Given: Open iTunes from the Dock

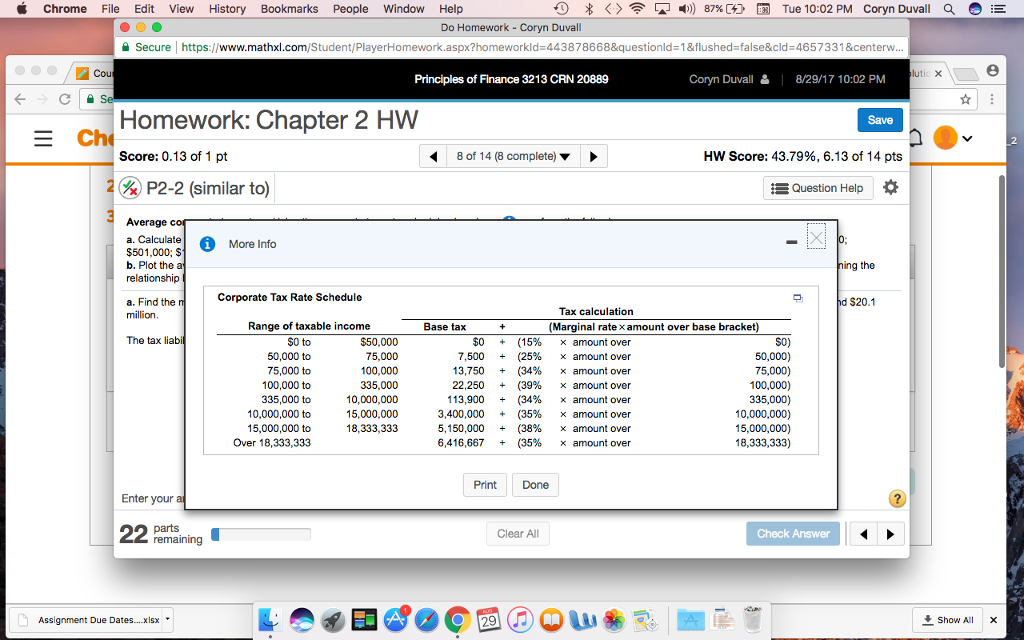Looking at the screenshot, I should [x=520, y=619].
